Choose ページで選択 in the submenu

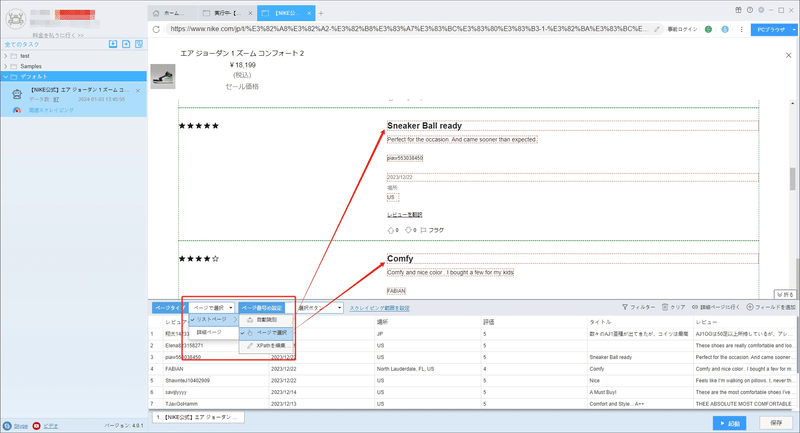click(266, 333)
